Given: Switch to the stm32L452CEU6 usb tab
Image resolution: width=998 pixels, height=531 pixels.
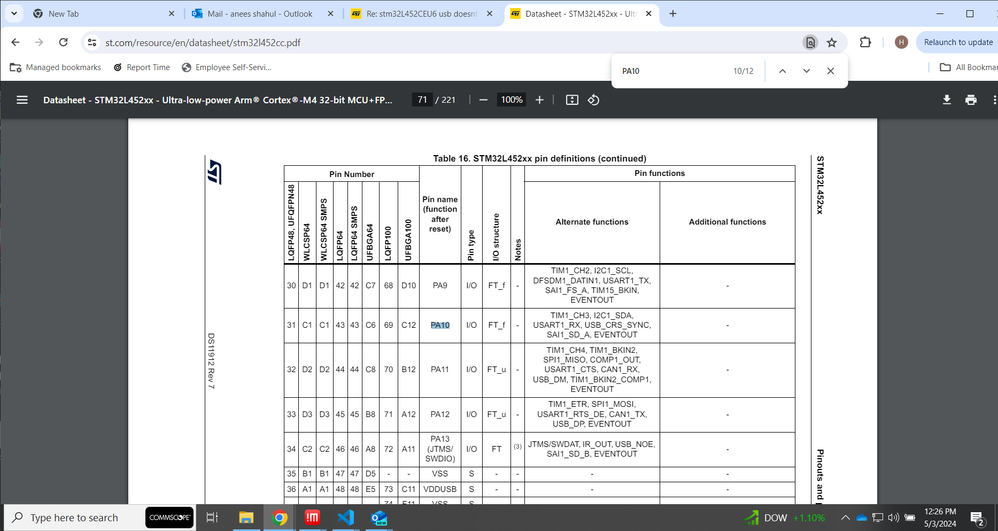Looking at the screenshot, I should point(422,13).
